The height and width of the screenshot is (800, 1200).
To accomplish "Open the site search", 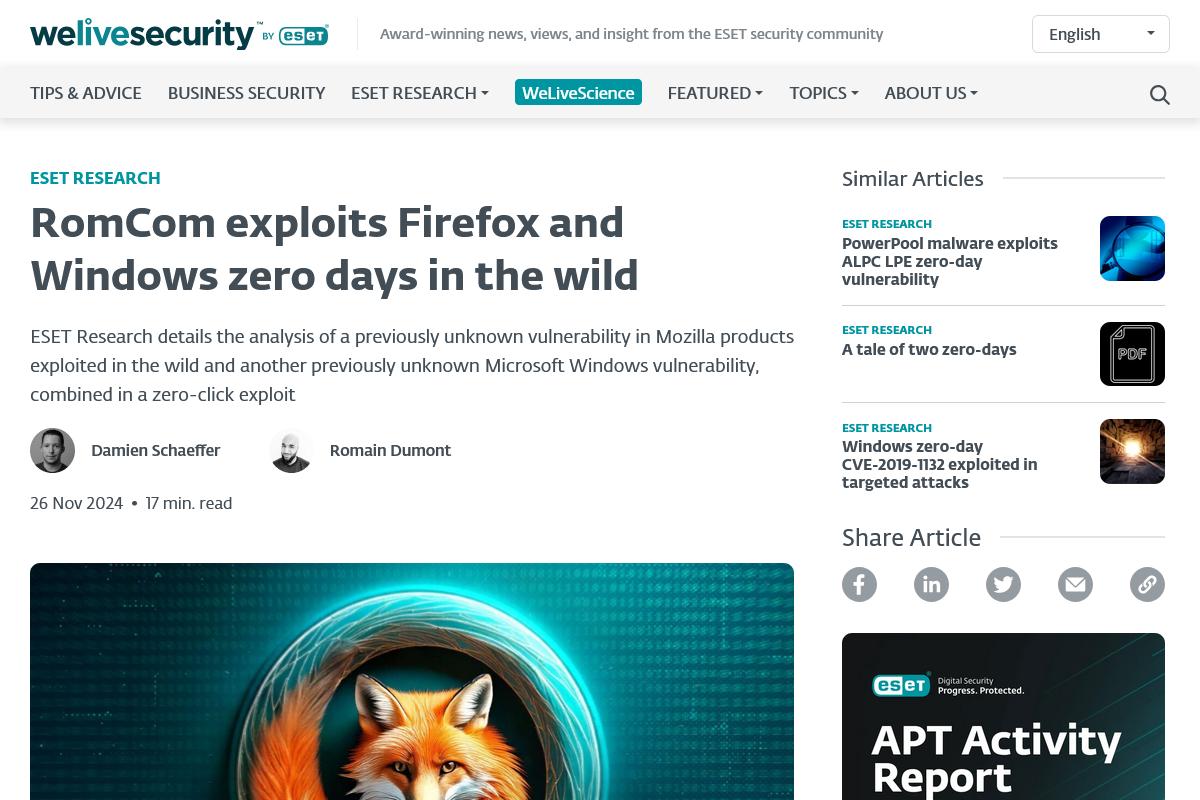I will click(1159, 94).
